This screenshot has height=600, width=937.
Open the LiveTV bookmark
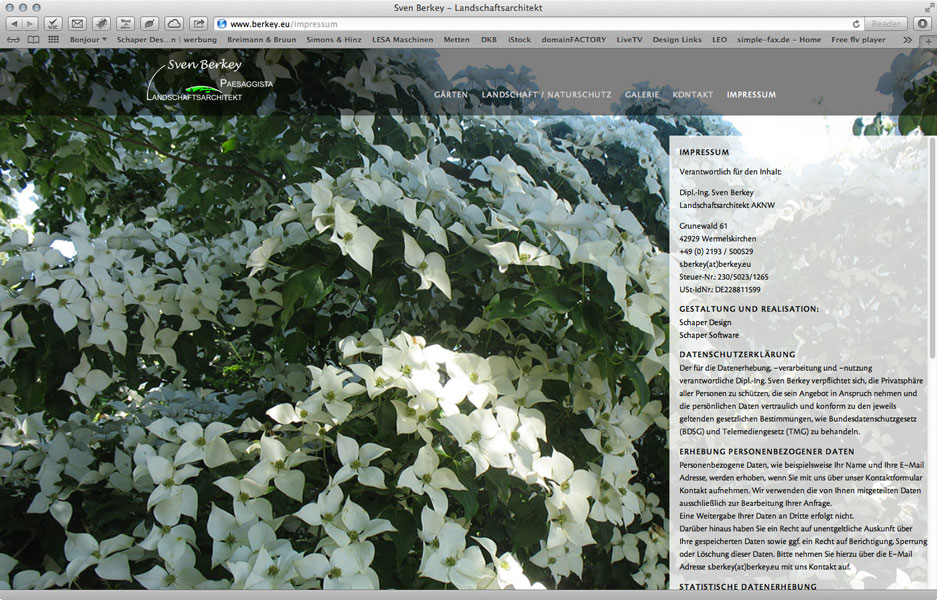pyautogui.click(x=629, y=40)
